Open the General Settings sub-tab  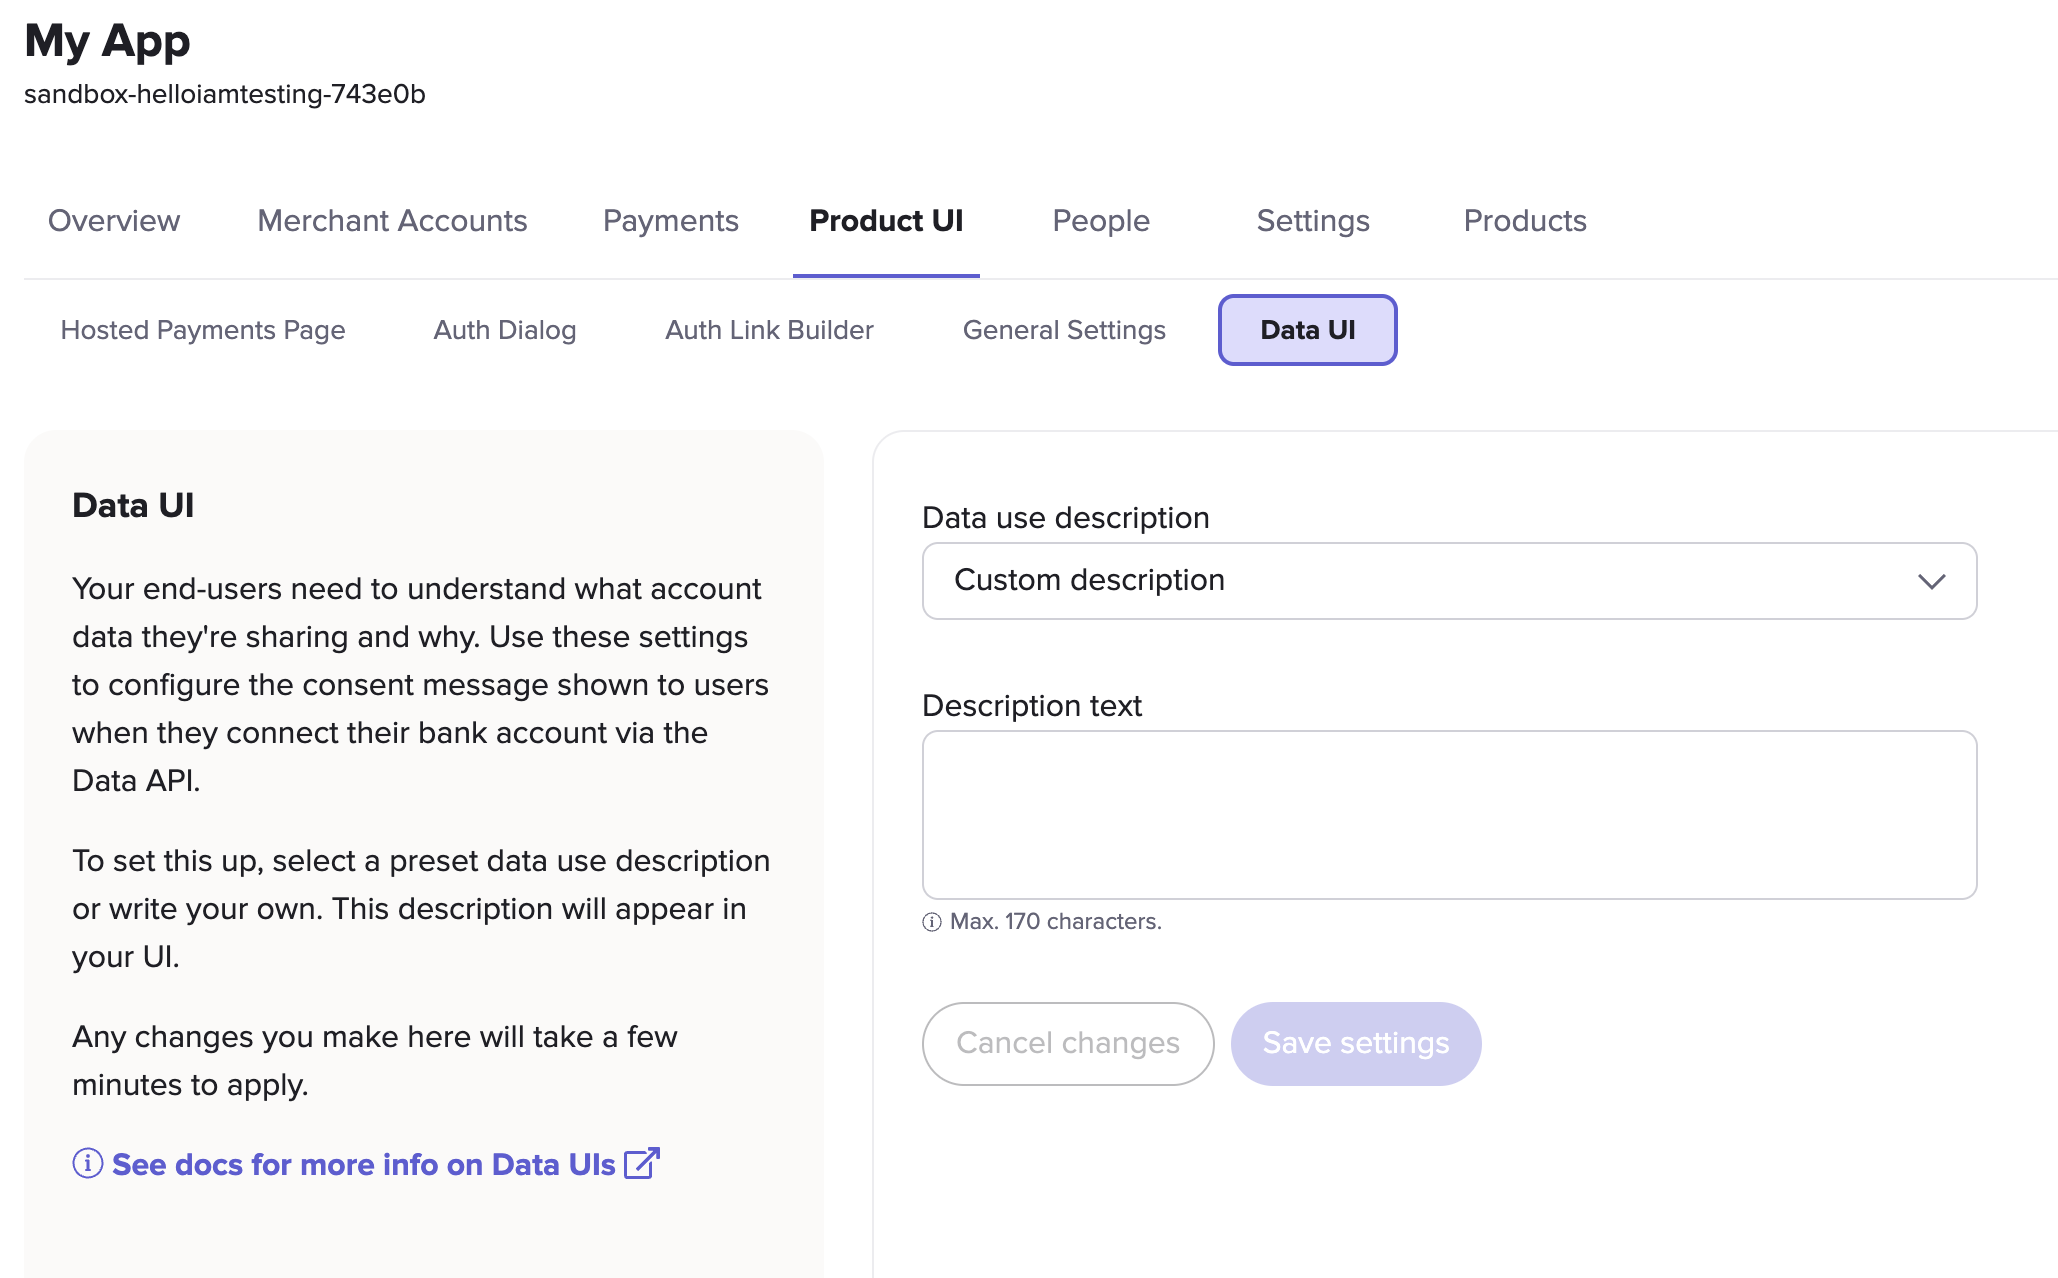coord(1064,330)
